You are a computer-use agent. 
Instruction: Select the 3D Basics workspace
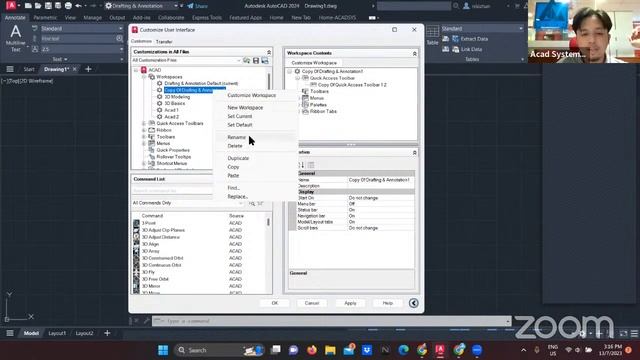click(175, 103)
